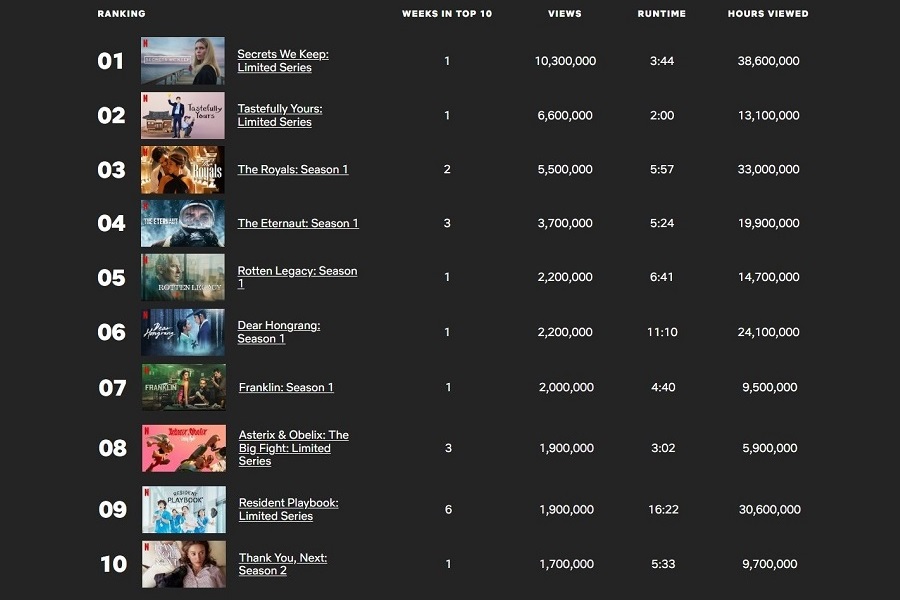Click the 11:10 runtime value

tap(662, 332)
